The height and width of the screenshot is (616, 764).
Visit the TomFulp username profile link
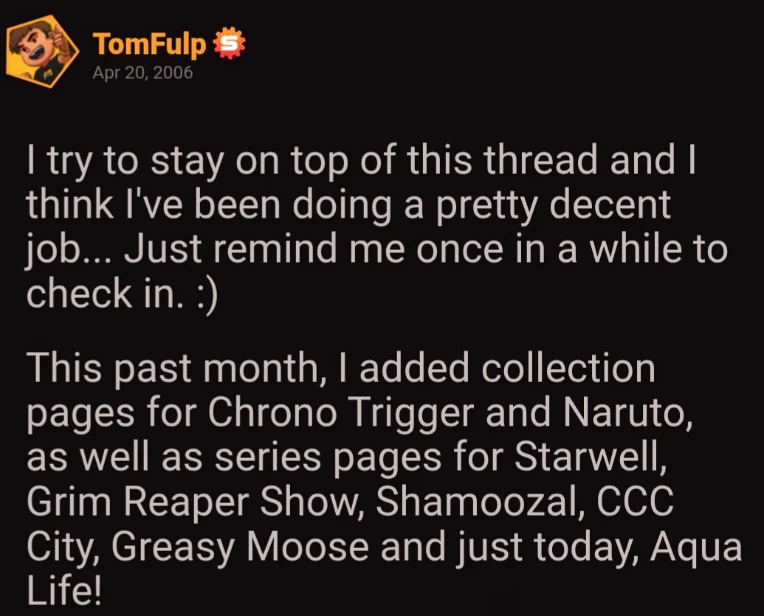coord(149,44)
